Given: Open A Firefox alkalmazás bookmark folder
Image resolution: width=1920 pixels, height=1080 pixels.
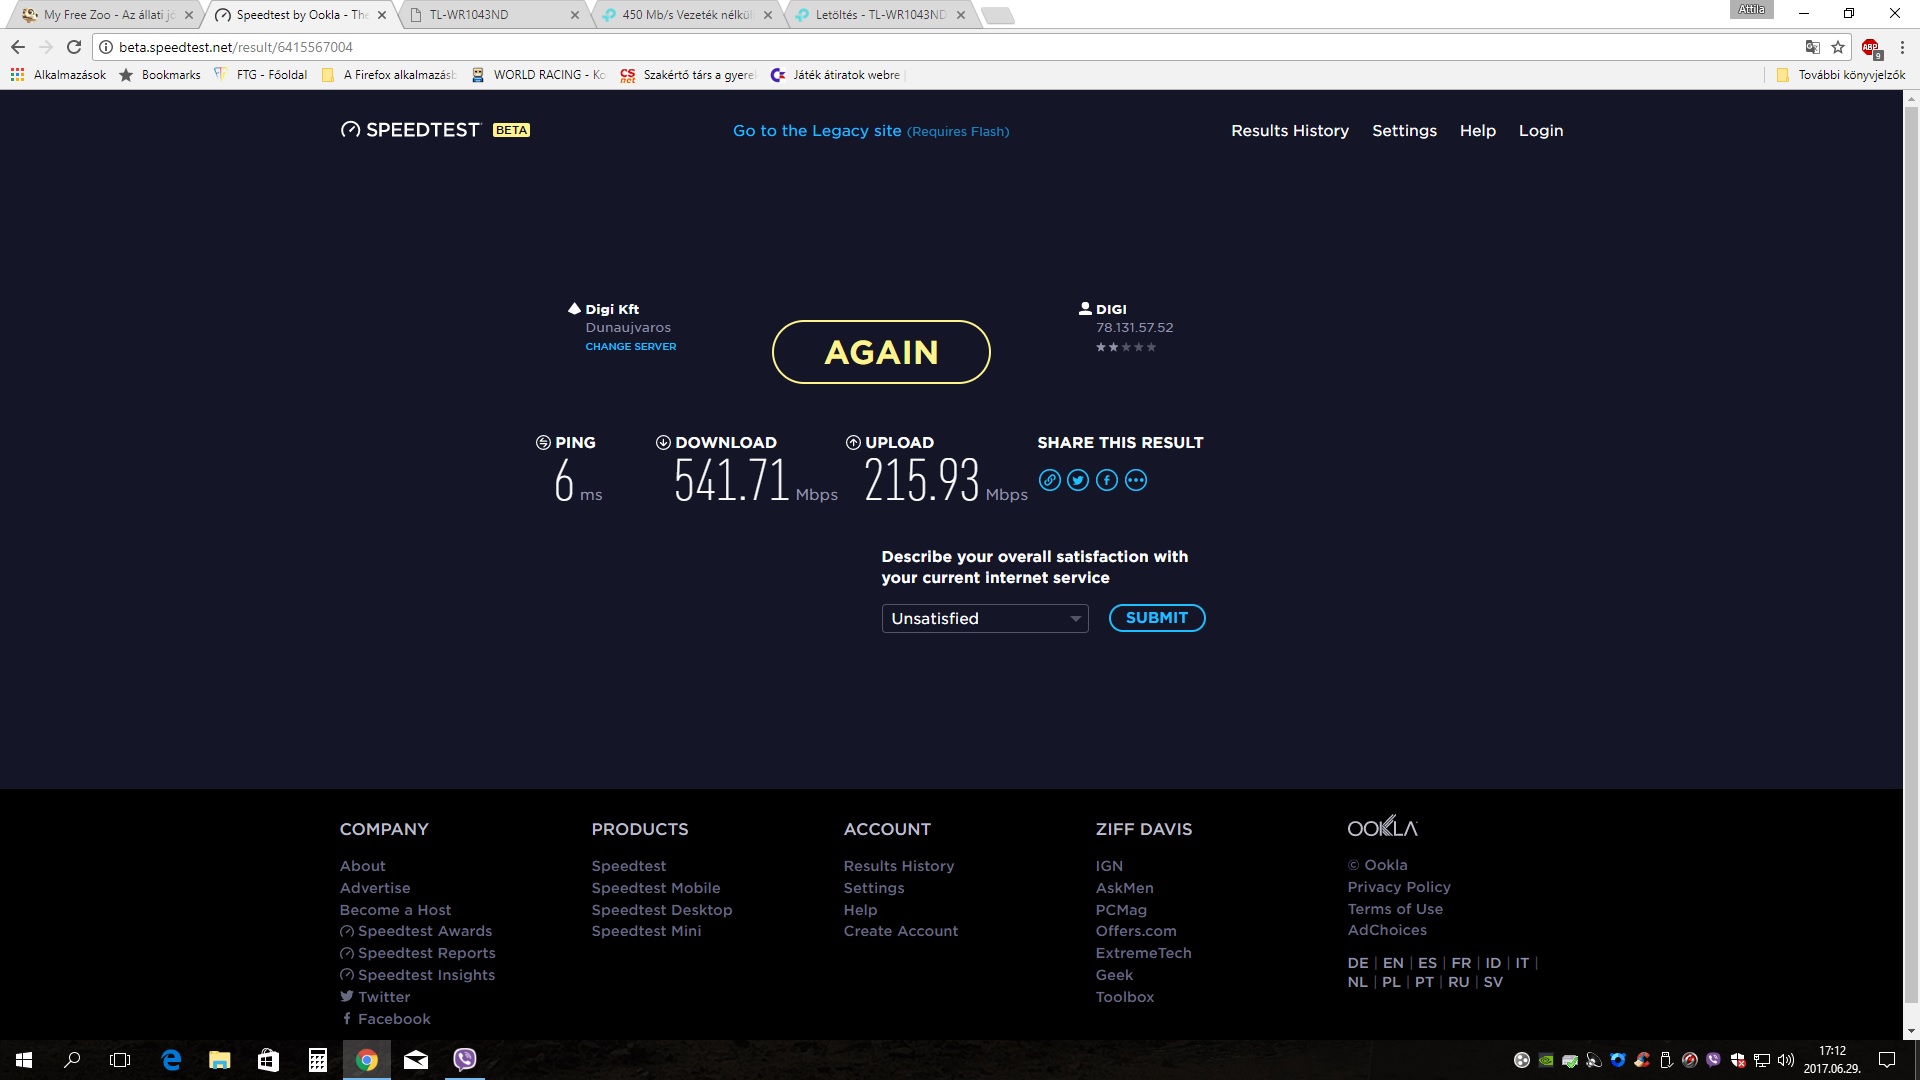Looking at the screenshot, I should click(x=389, y=75).
